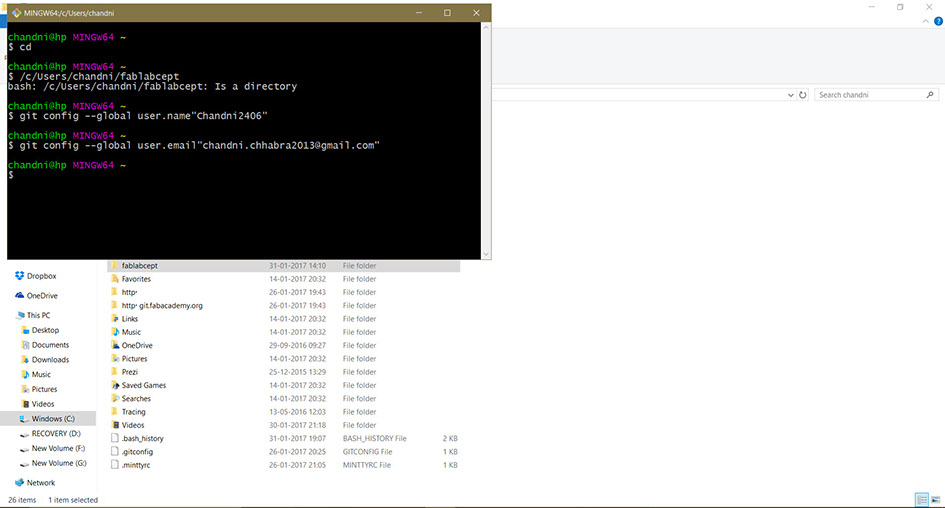Click the MINTTYRC File type cell

point(366,465)
